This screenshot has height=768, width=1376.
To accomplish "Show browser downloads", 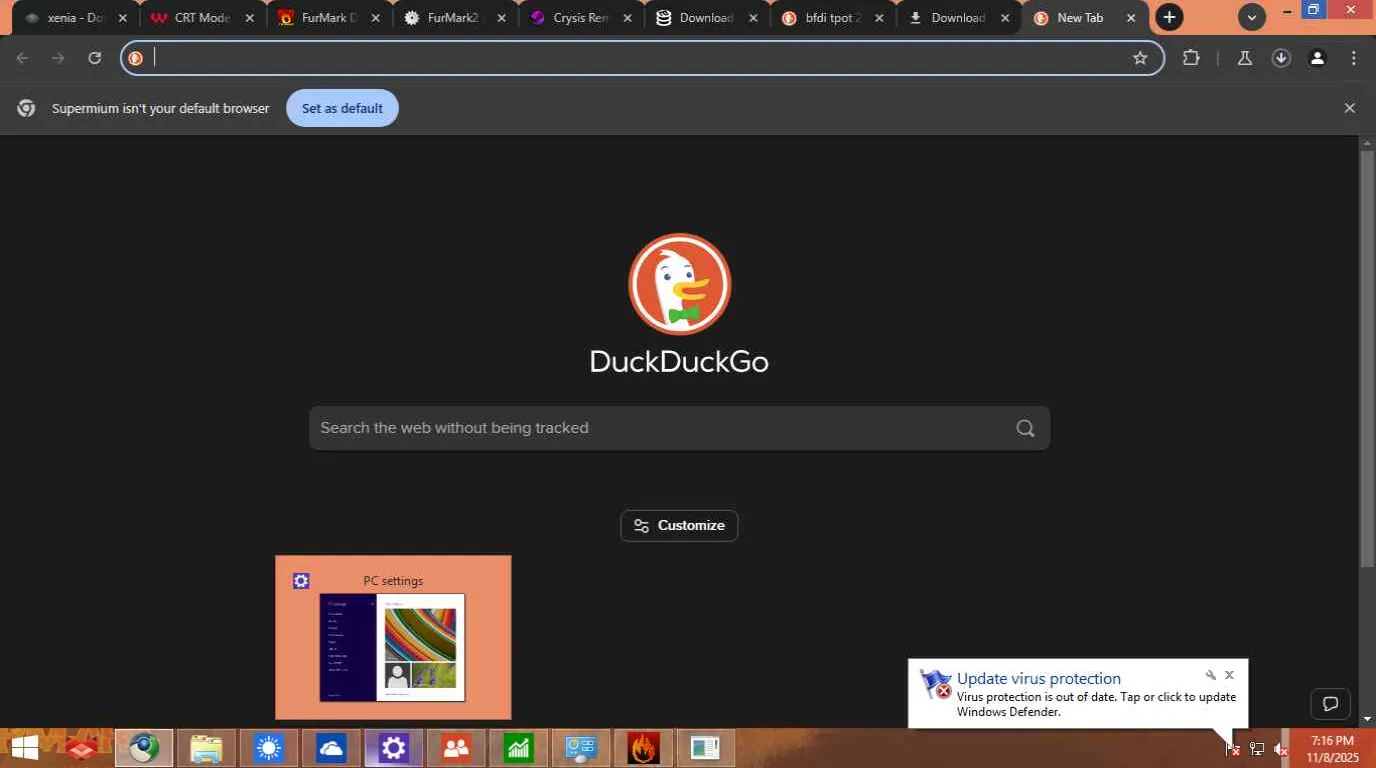I will 1281,58.
